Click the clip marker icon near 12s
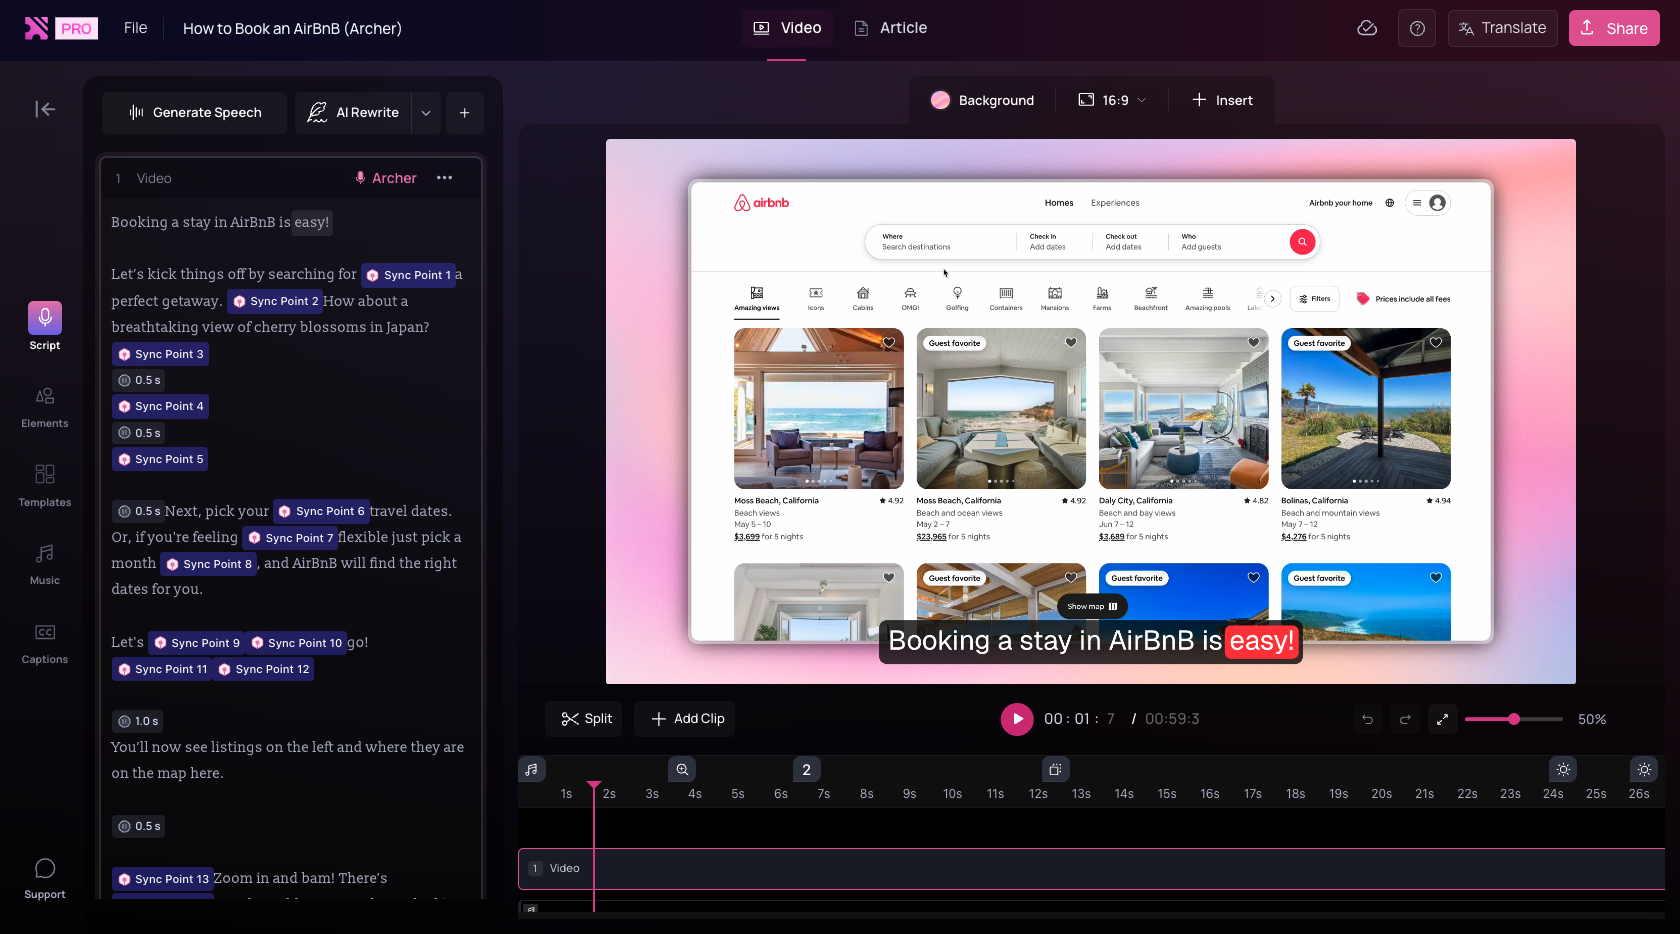Viewport: 1680px width, 934px height. pyautogui.click(x=1055, y=769)
